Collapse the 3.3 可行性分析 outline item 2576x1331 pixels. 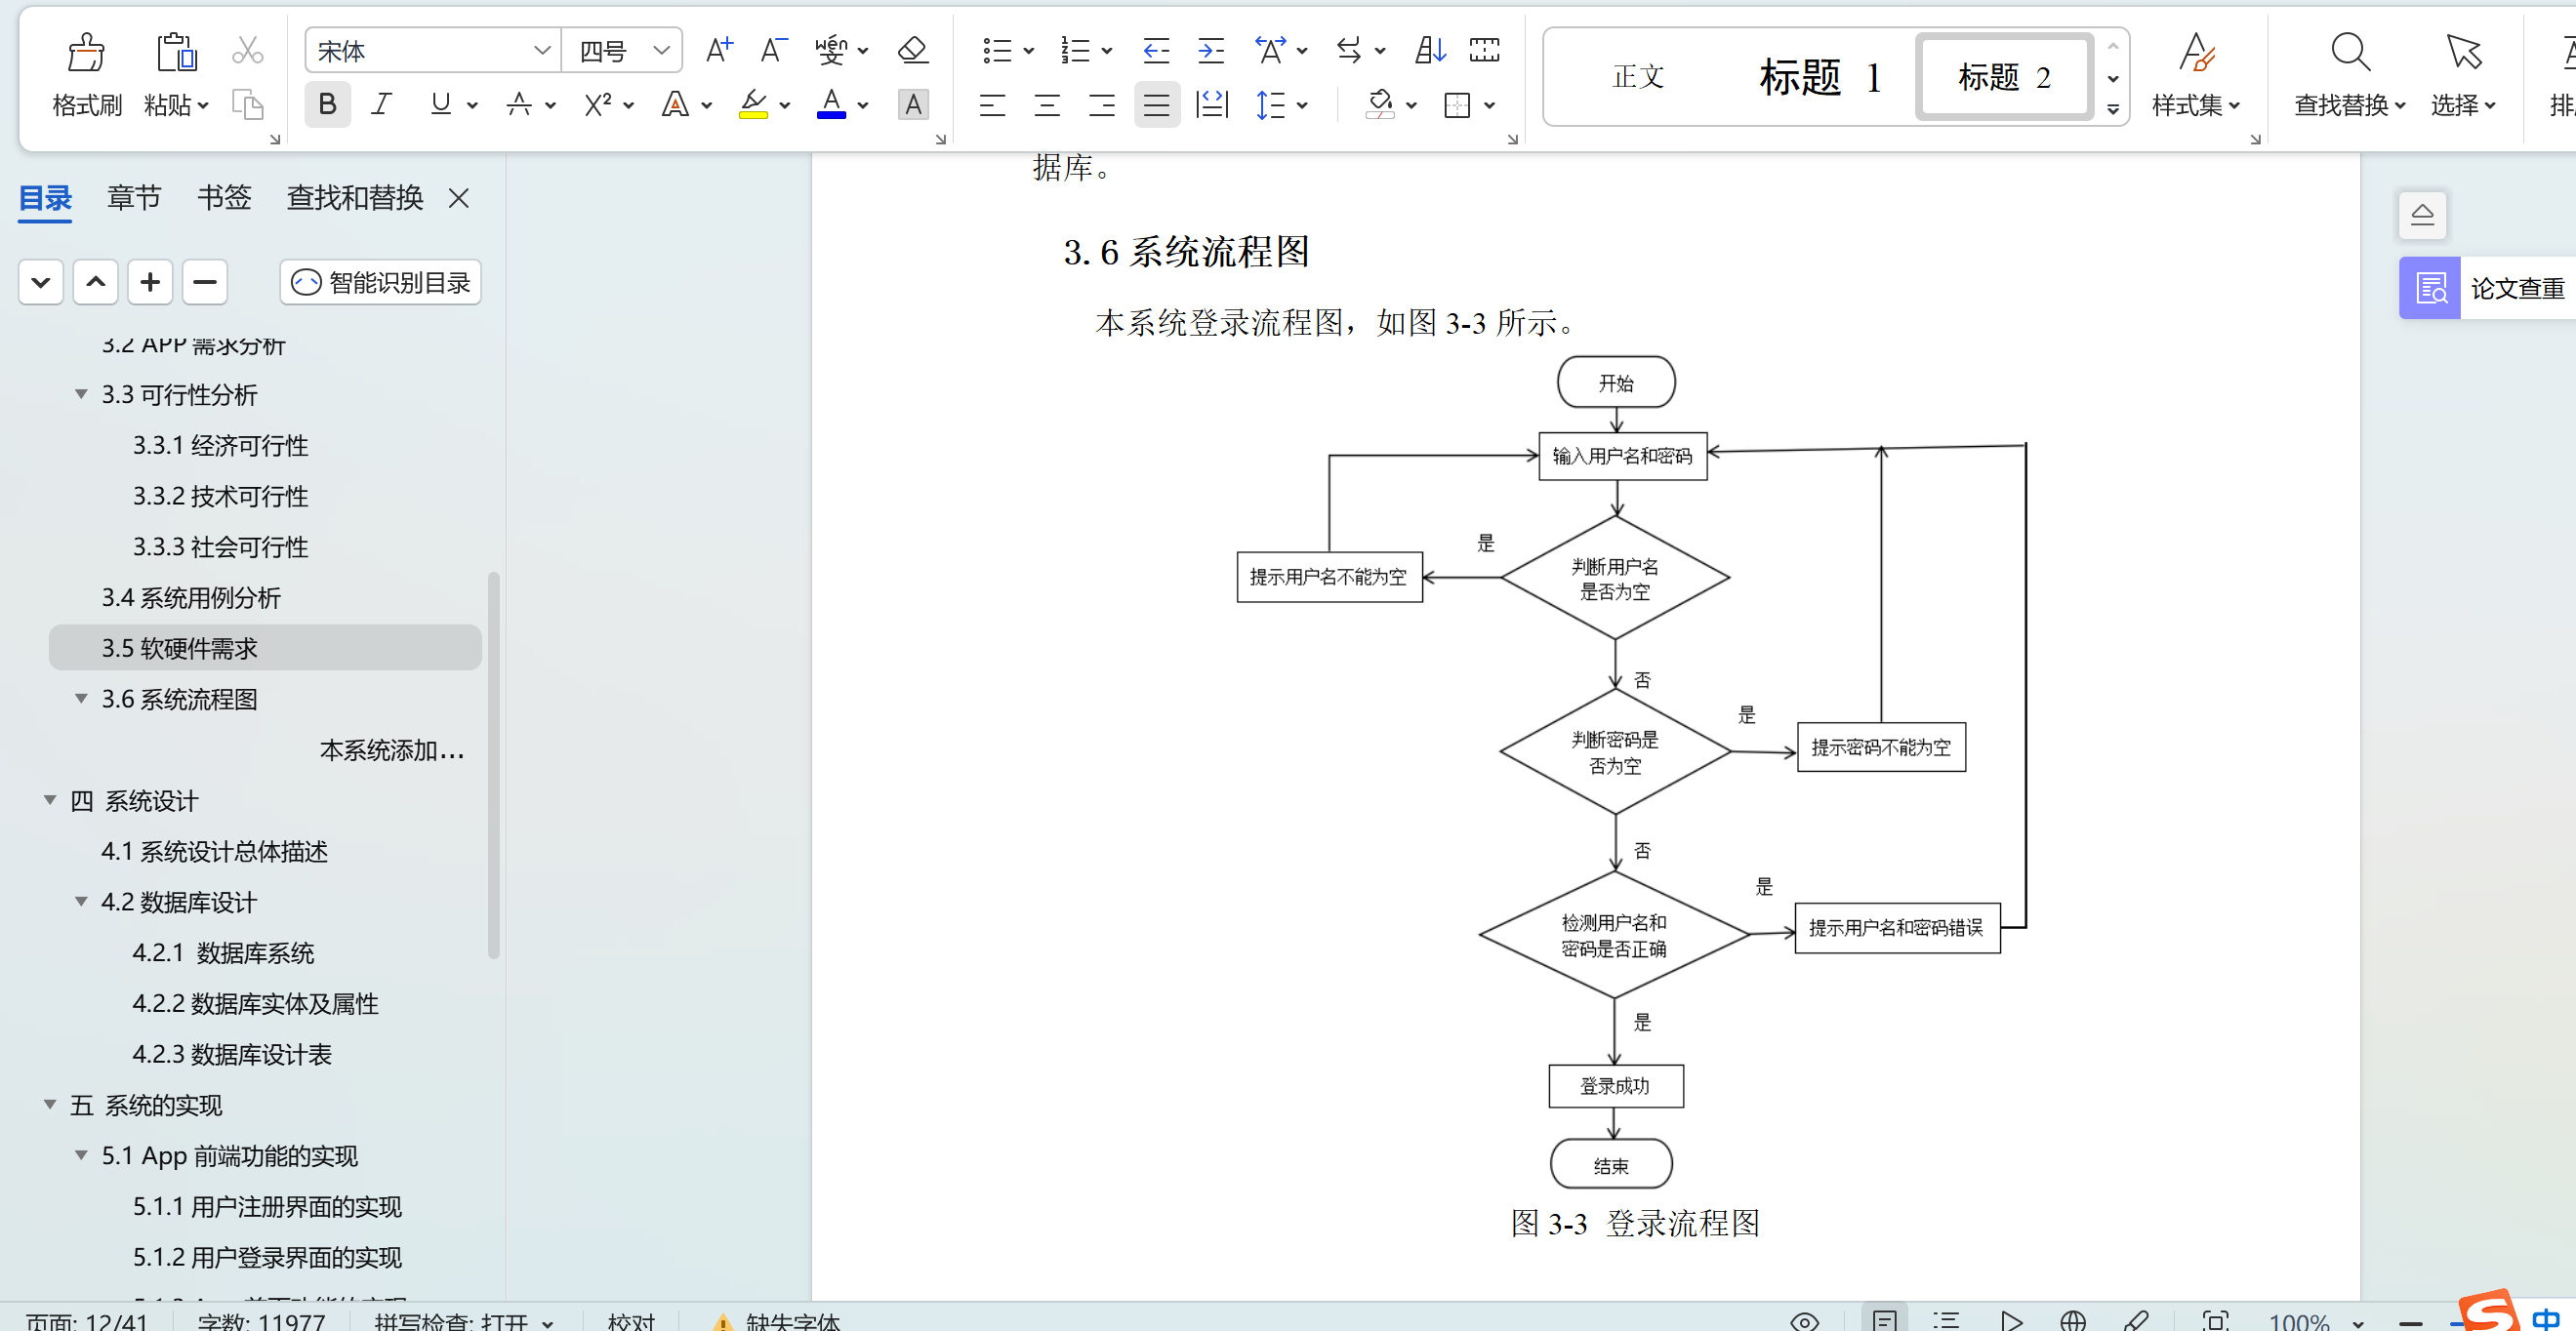pos(81,394)
